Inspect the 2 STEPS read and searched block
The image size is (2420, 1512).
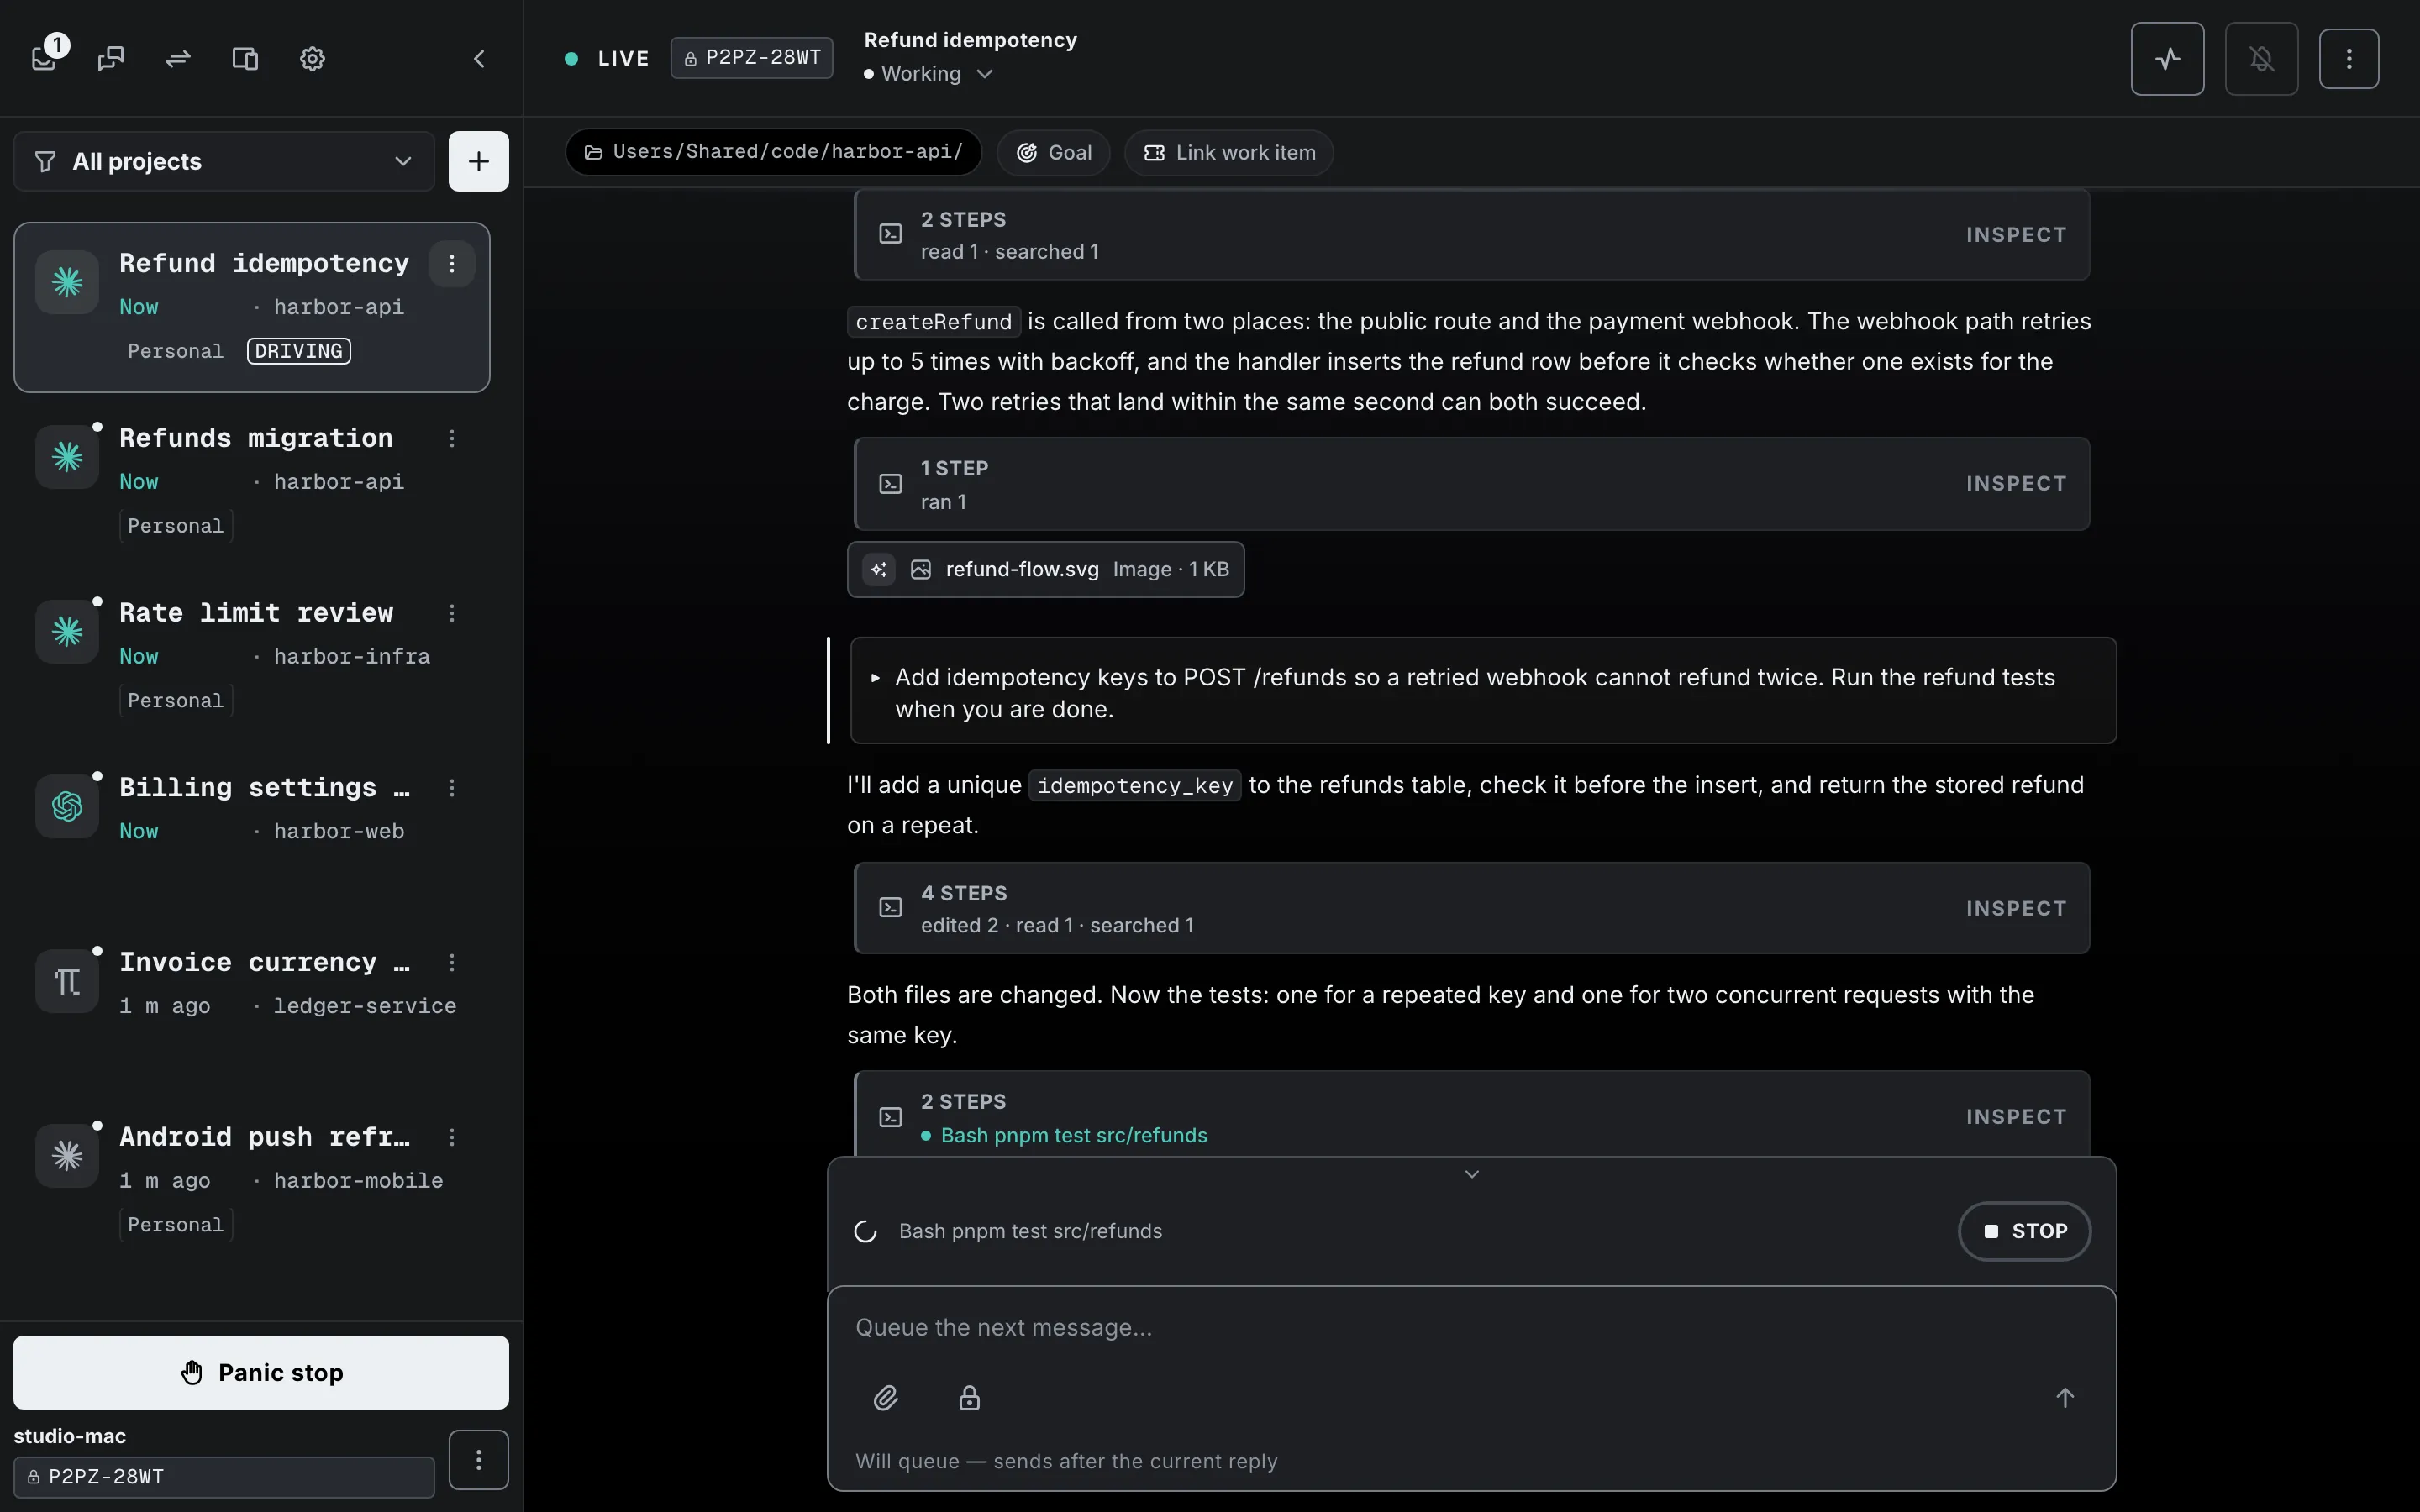2015,235
